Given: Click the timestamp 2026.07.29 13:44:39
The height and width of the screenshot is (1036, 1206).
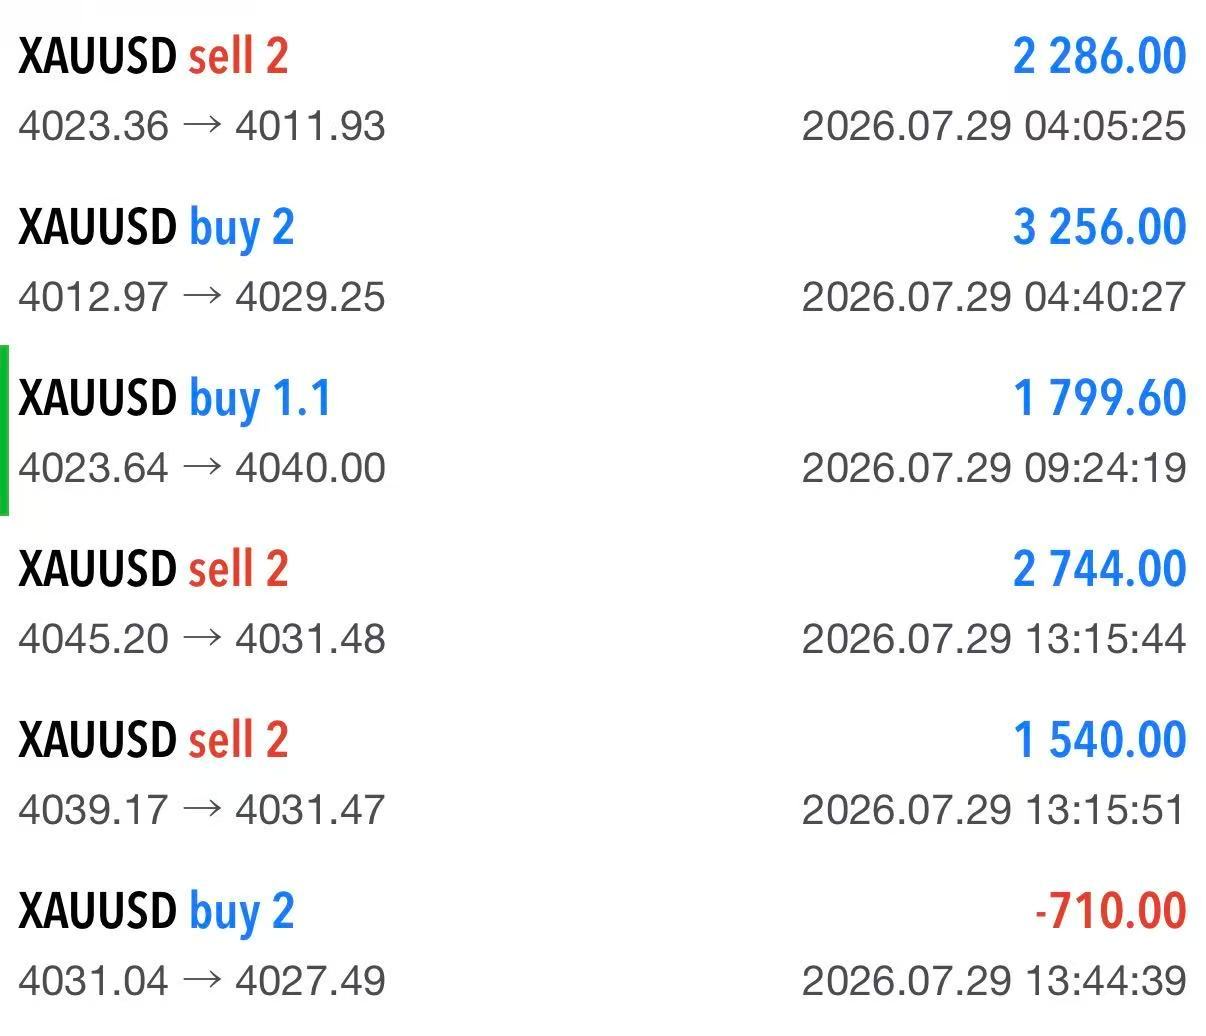Looking at the screenshot, I should pyautogui.click(x=994, y=981).
